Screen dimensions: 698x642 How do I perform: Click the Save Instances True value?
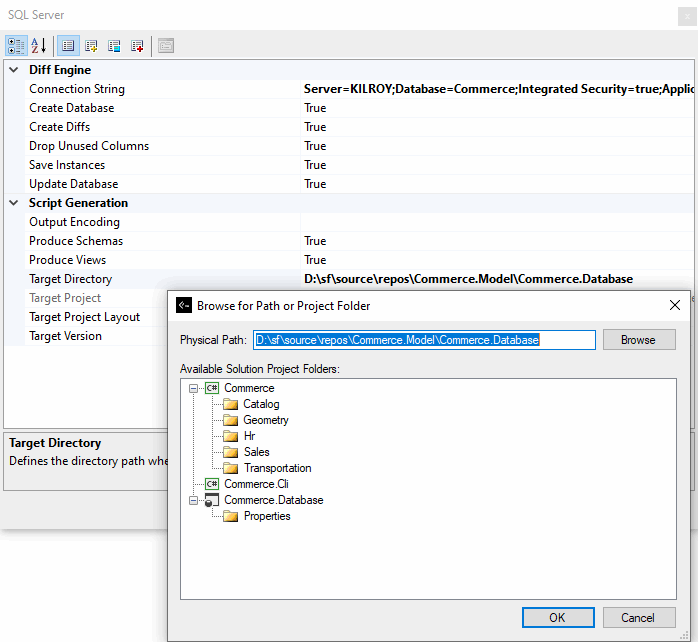point(315,165)
